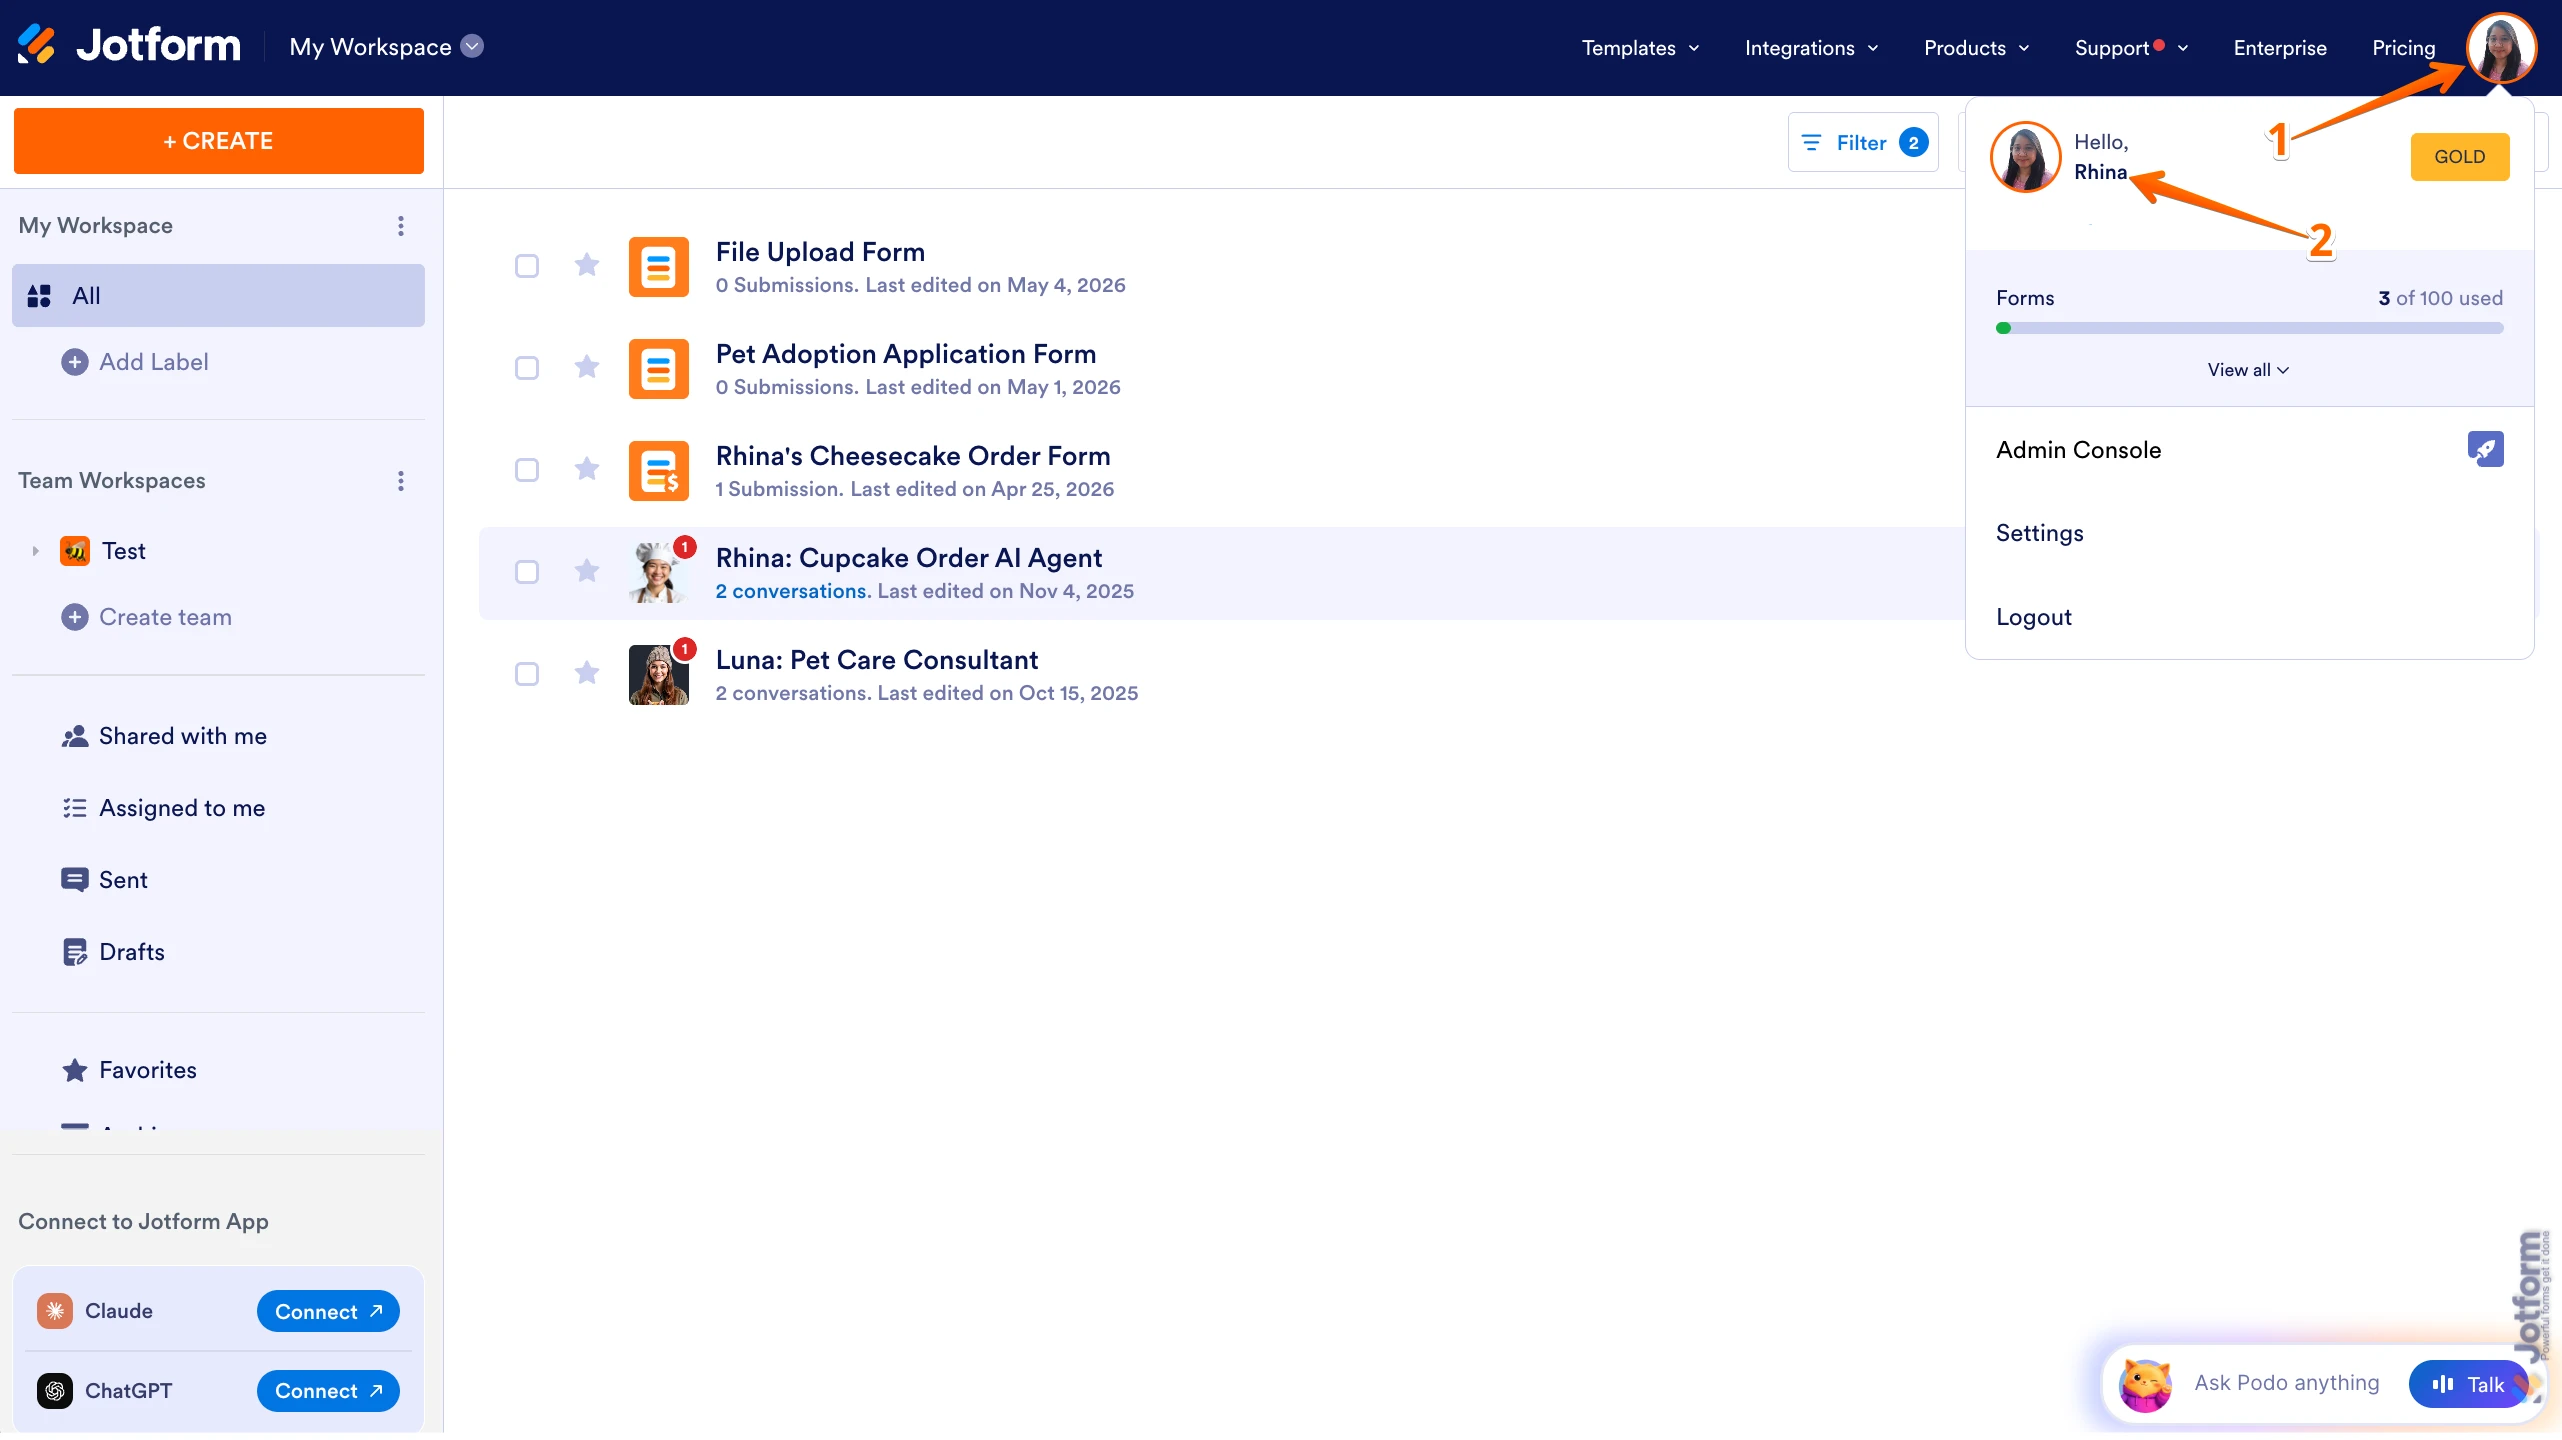Tick Rhina's Cheesecake Order Form checkbox
2562x1440 pixels.
click(x=527, y=470)
